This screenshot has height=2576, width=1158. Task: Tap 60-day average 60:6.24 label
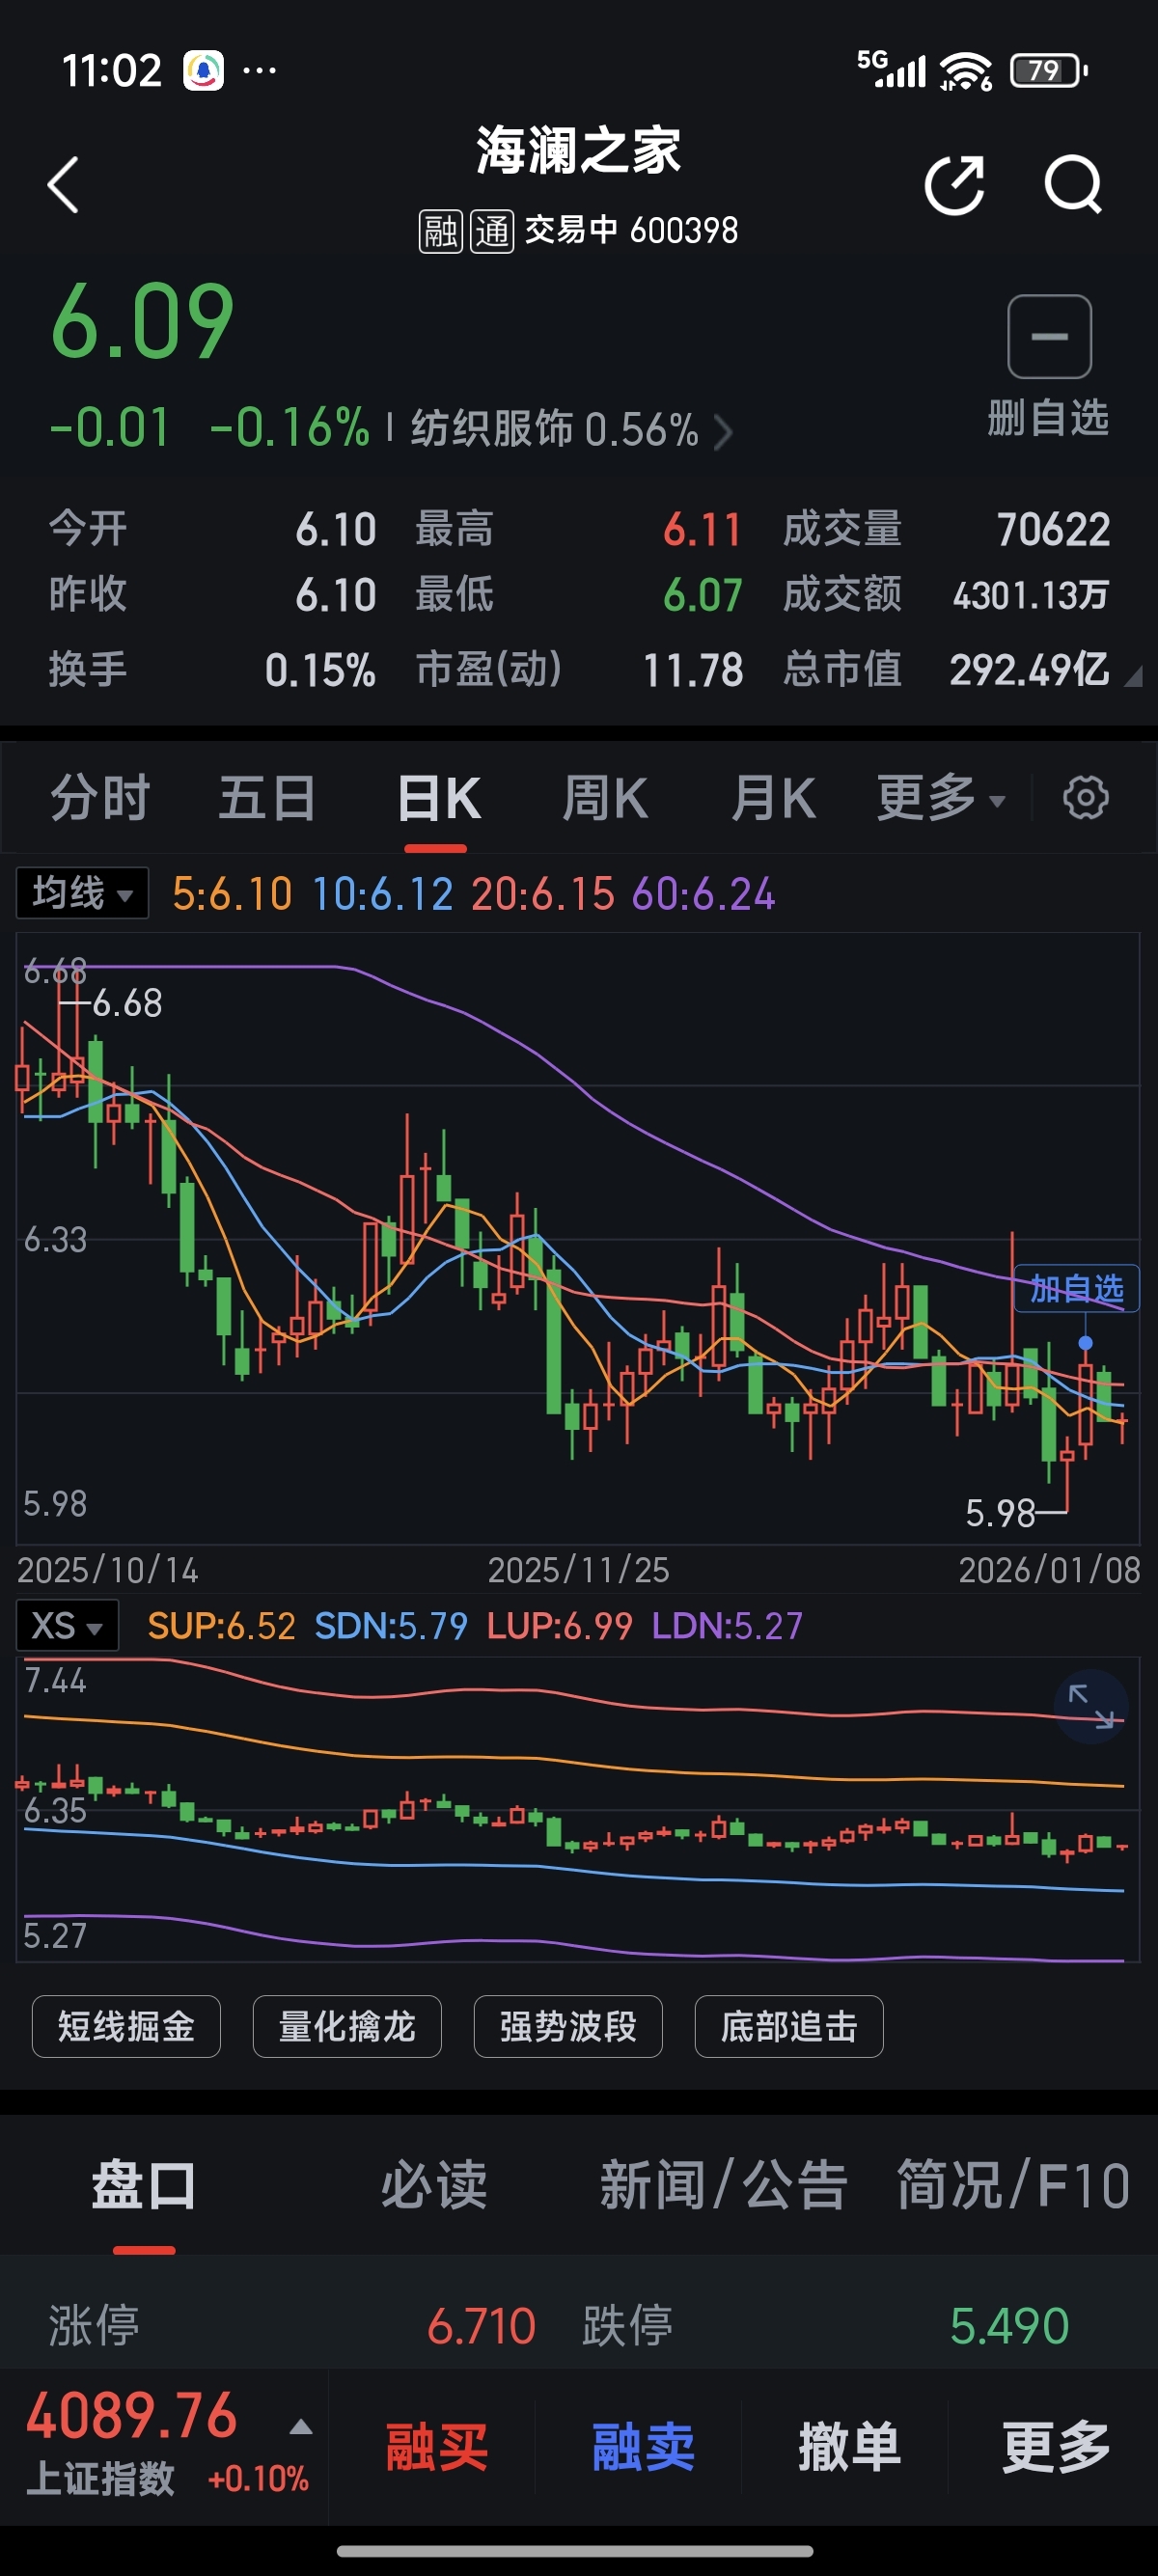704,893
